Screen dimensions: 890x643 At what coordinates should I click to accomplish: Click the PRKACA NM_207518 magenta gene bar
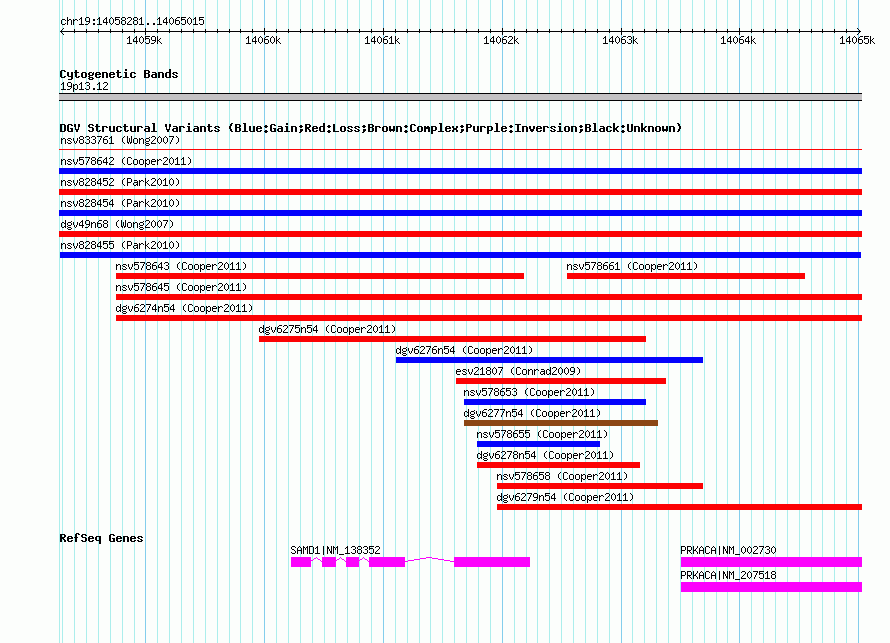771,587
